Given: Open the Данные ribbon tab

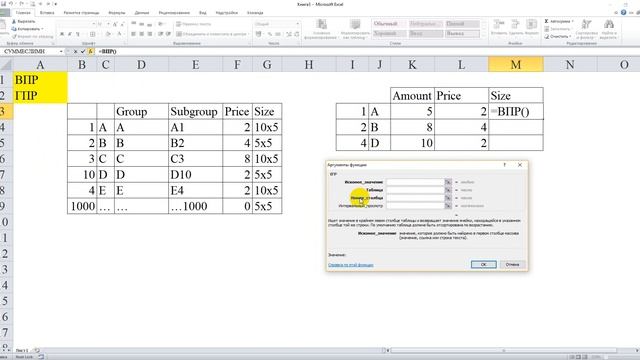Looking at the screenshot, I should [142, 13].
